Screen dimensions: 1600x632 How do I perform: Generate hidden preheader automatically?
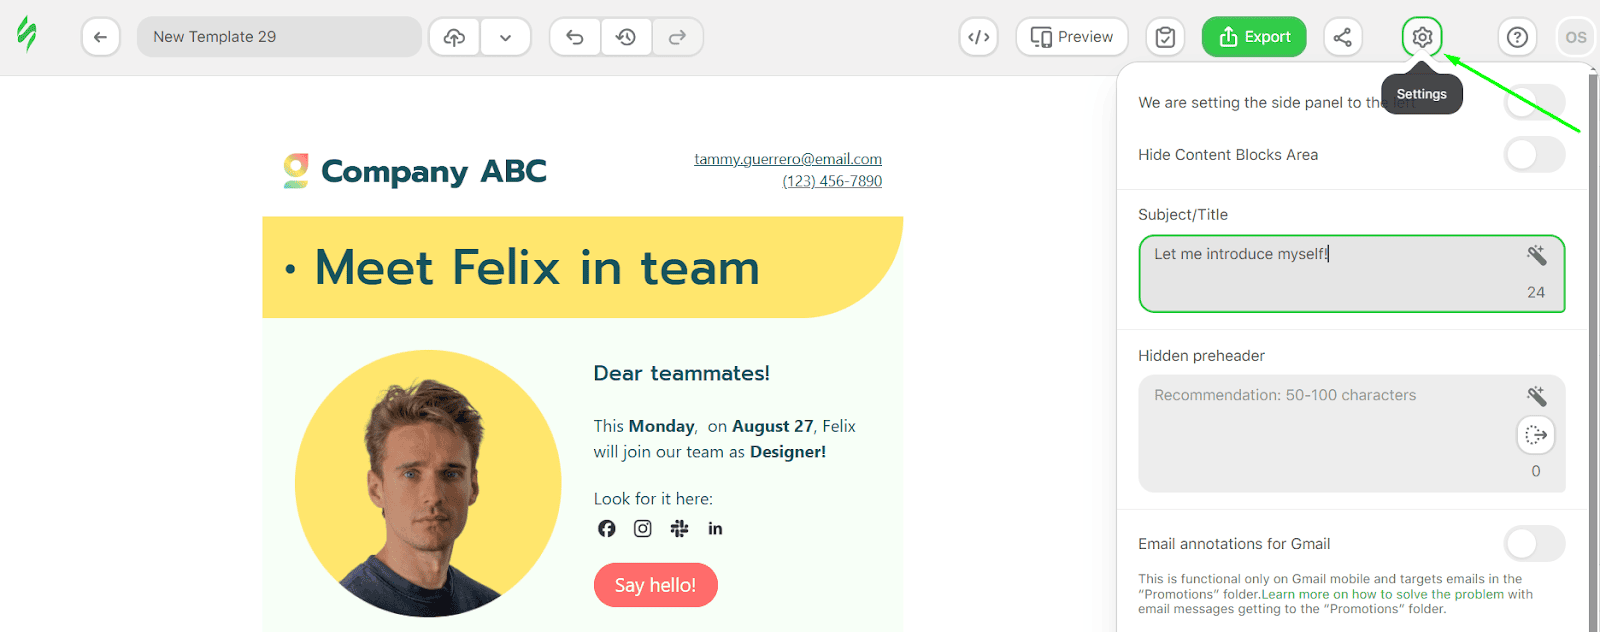pos(1536,434)
